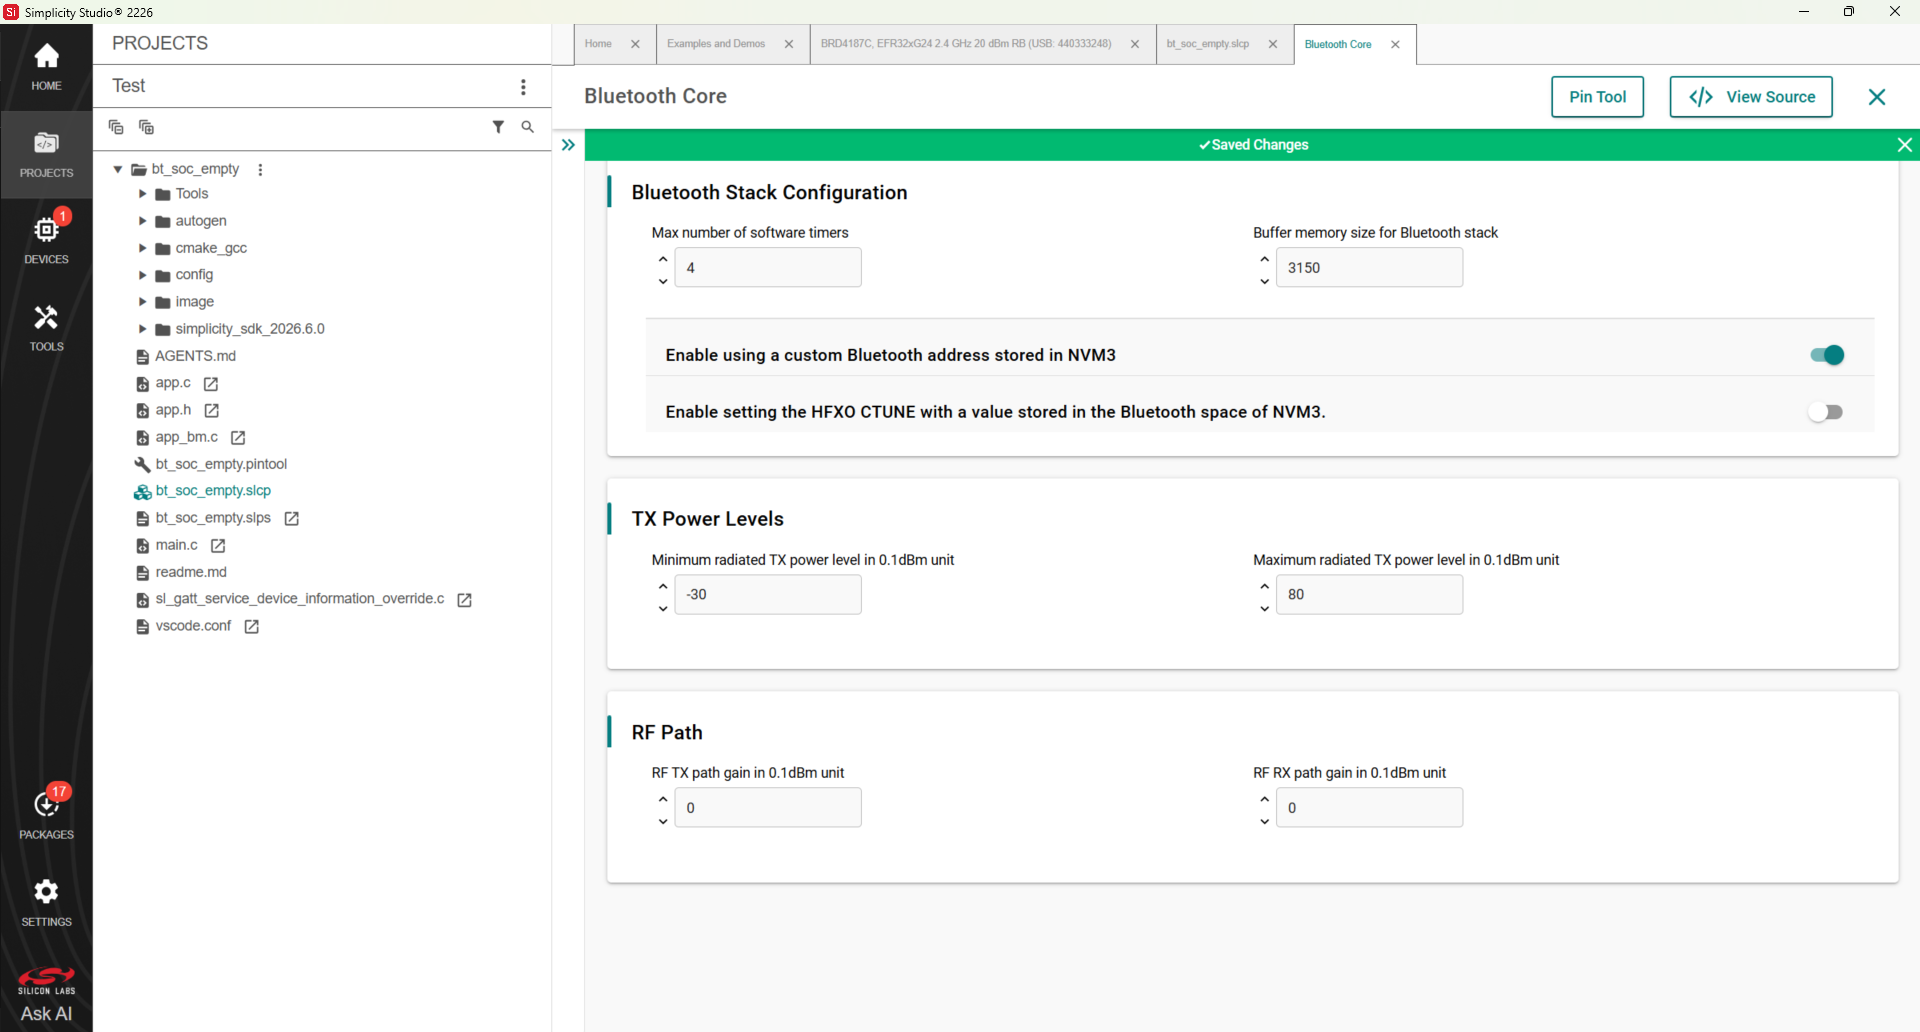Click the View Source button
This screenshot has width=1920, height=1032.
1751,97
